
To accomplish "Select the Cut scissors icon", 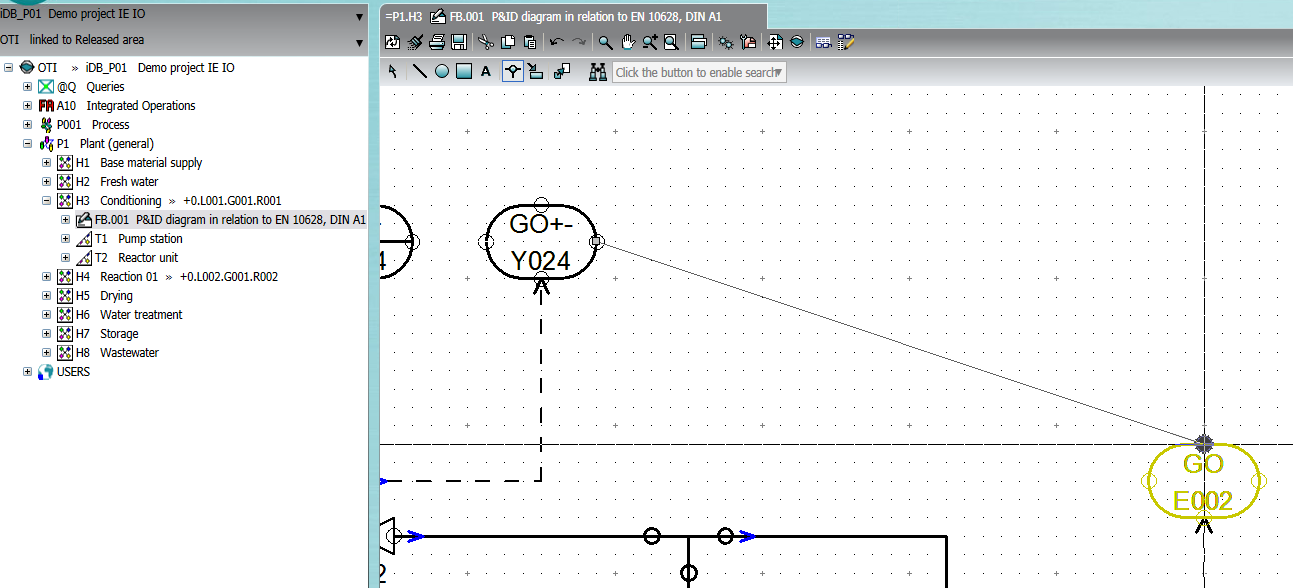I will [x=485, y=42].
